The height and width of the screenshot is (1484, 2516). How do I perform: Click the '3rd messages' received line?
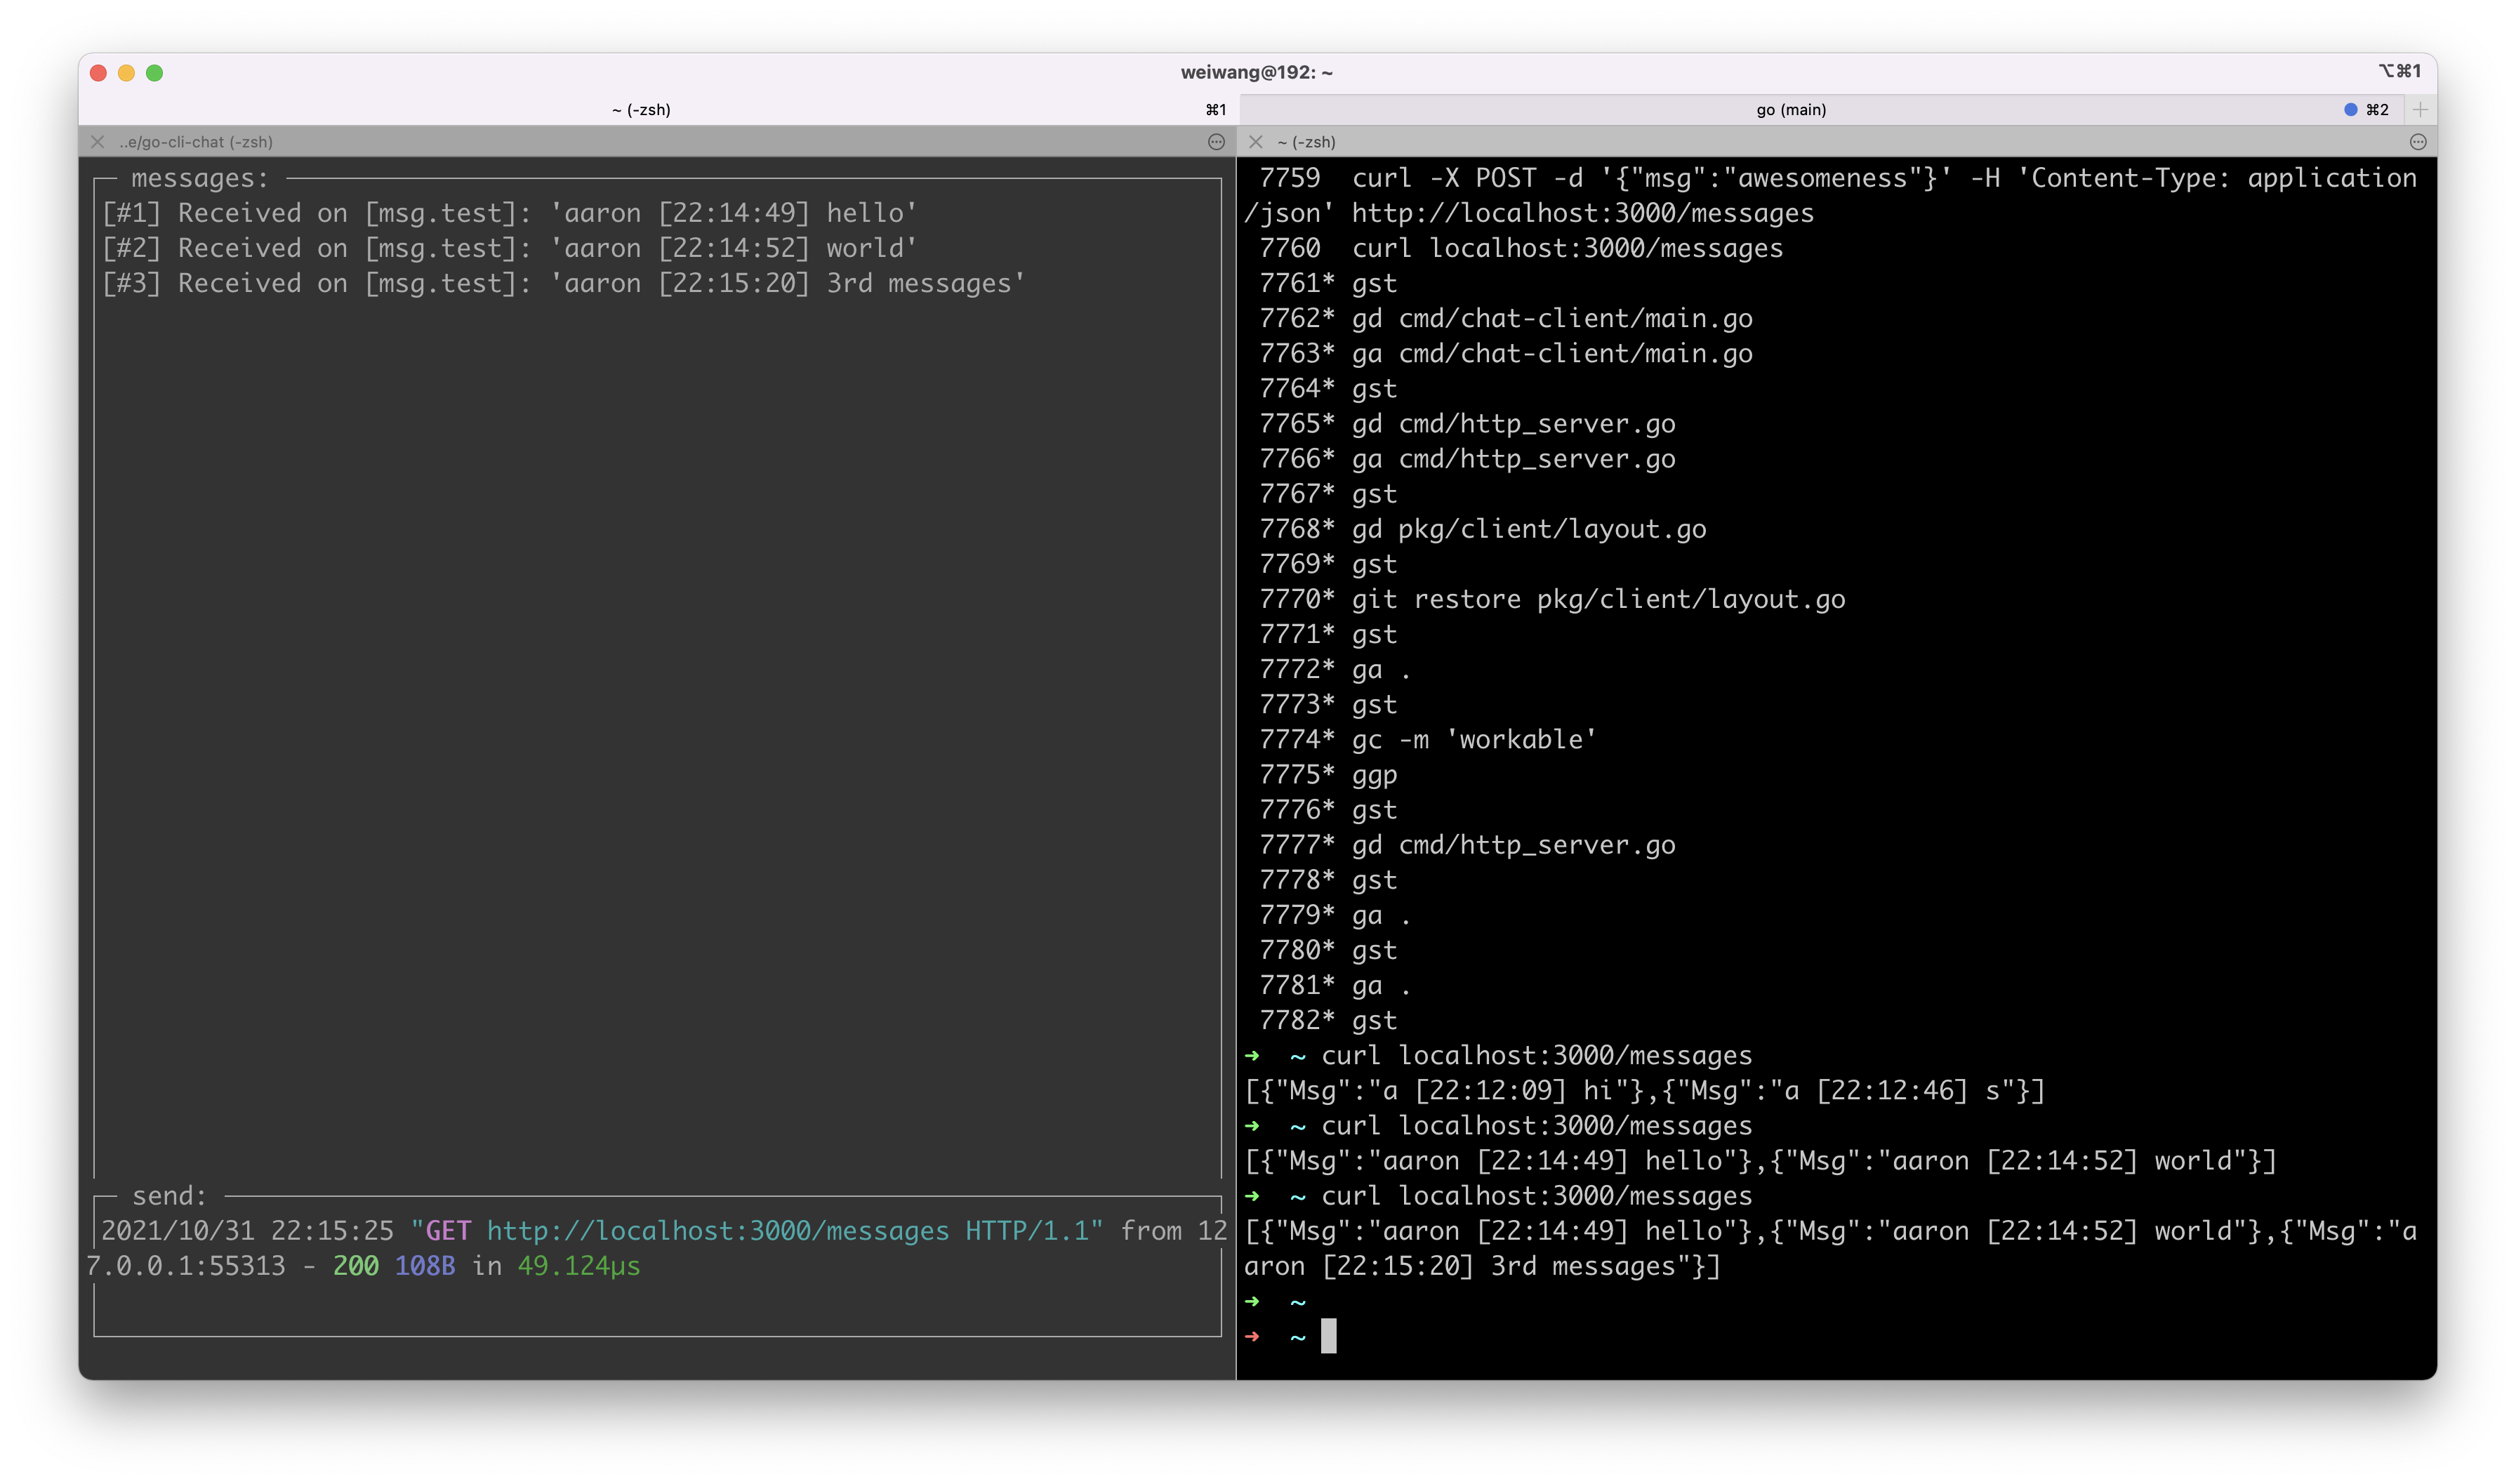pos(563,284)
